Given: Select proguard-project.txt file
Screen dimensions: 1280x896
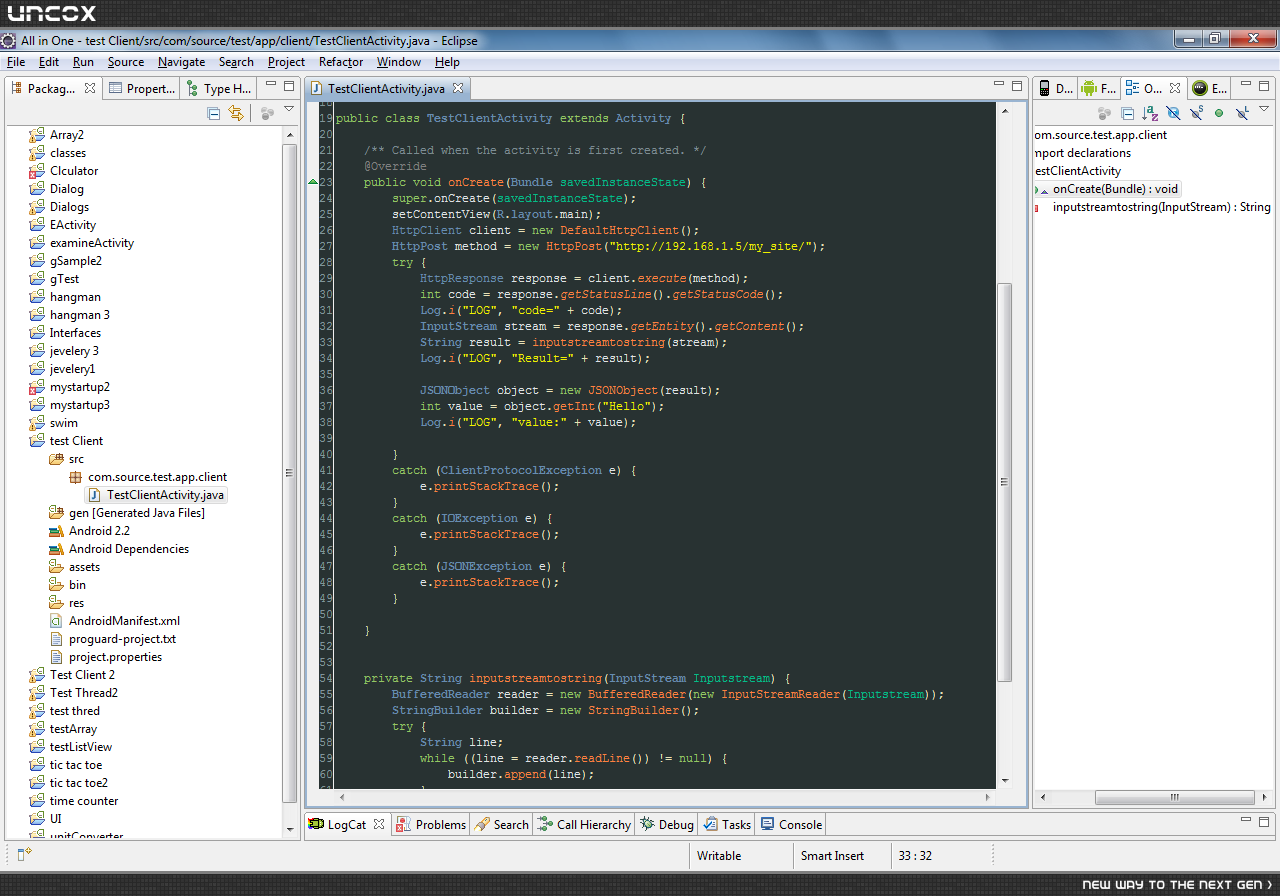Looking at the screenshot, I should point(122,638).
